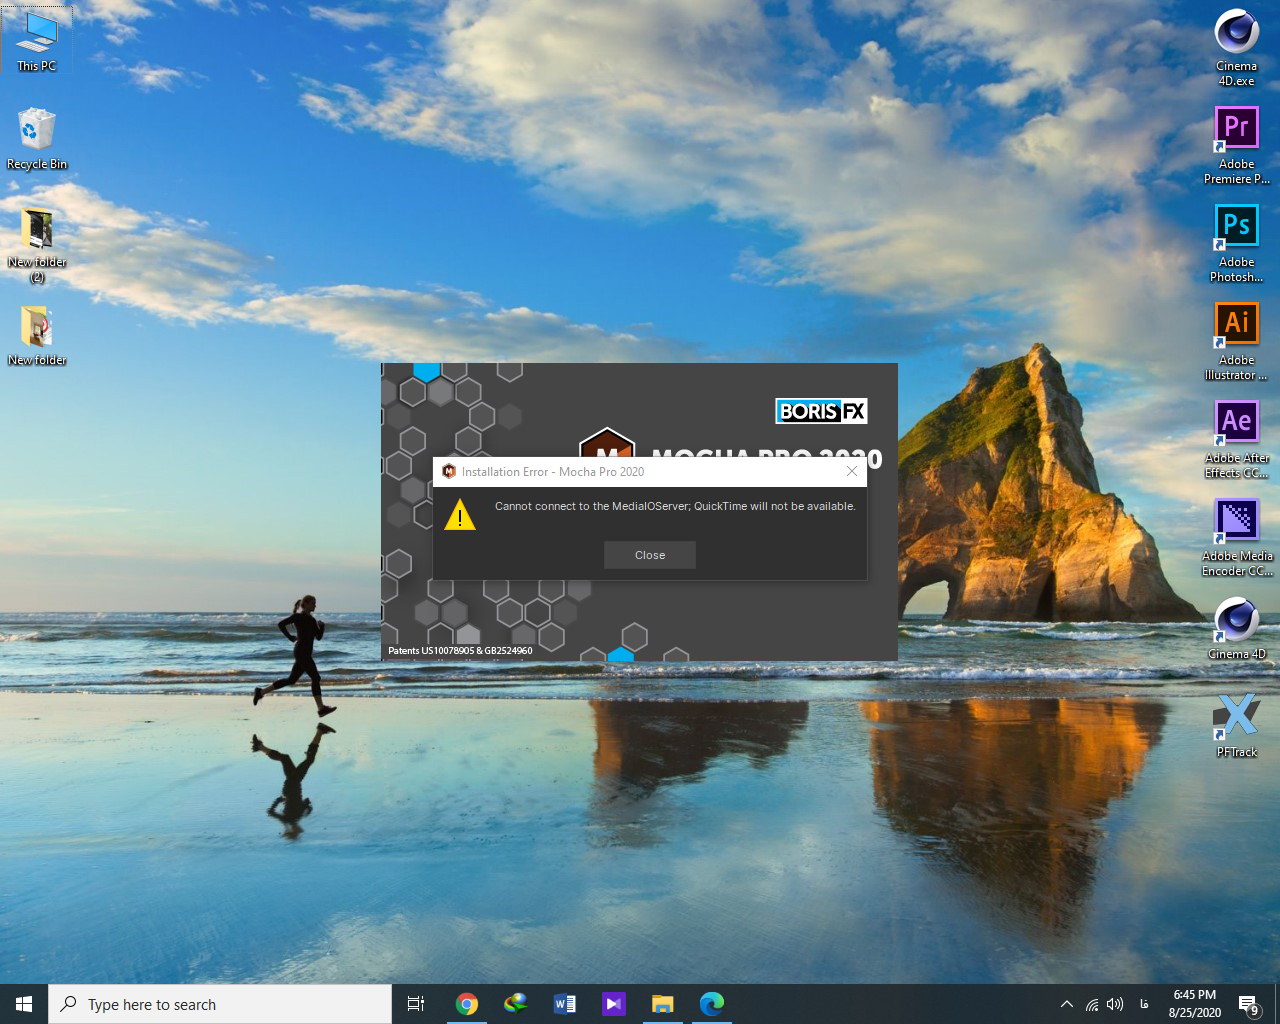The image size is (1280, 1024).
Task: Open the network Wi-Fi tray icon
Action: (1092, 1004)
